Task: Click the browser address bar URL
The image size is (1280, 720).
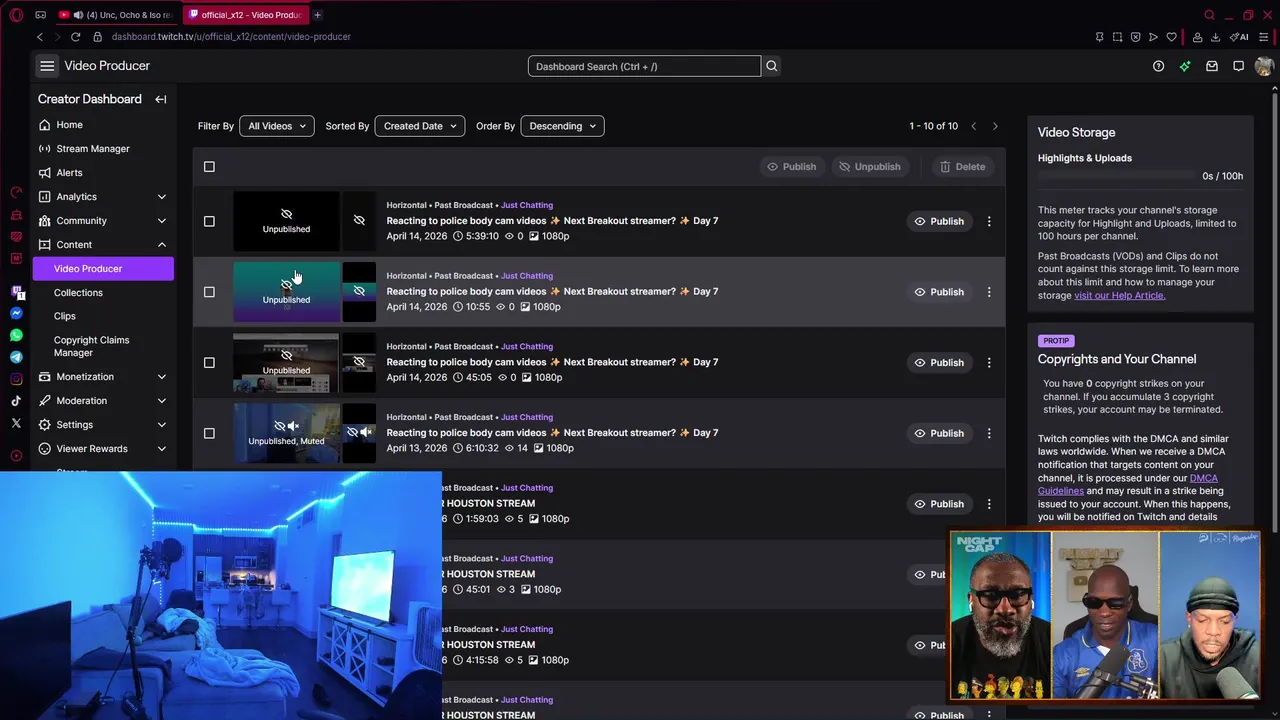Action: [x=231, y=37]
